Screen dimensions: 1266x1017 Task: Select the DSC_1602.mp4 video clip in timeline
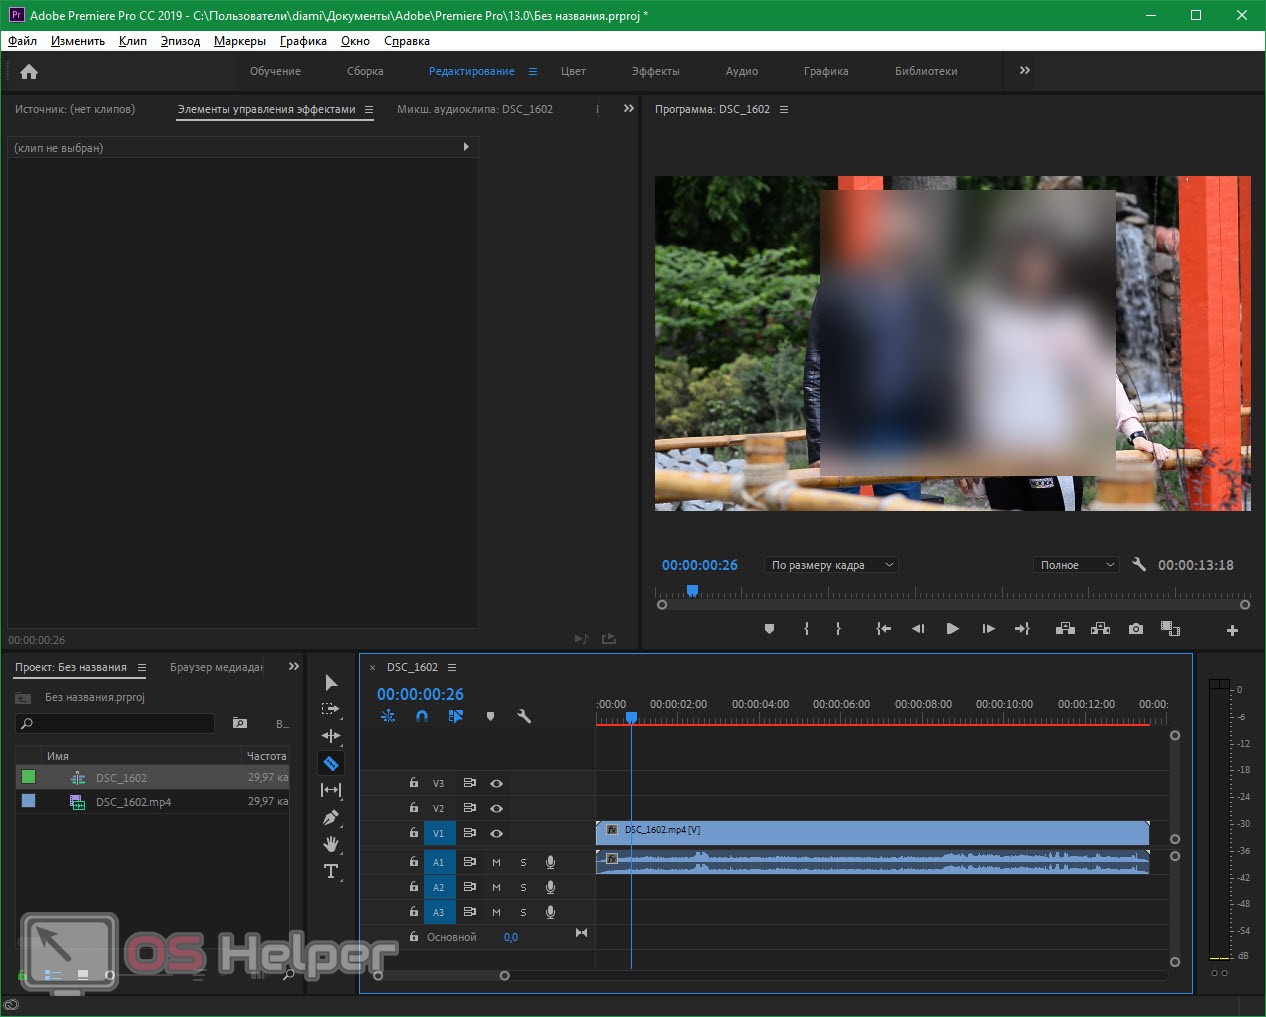(x=872, y=832)
